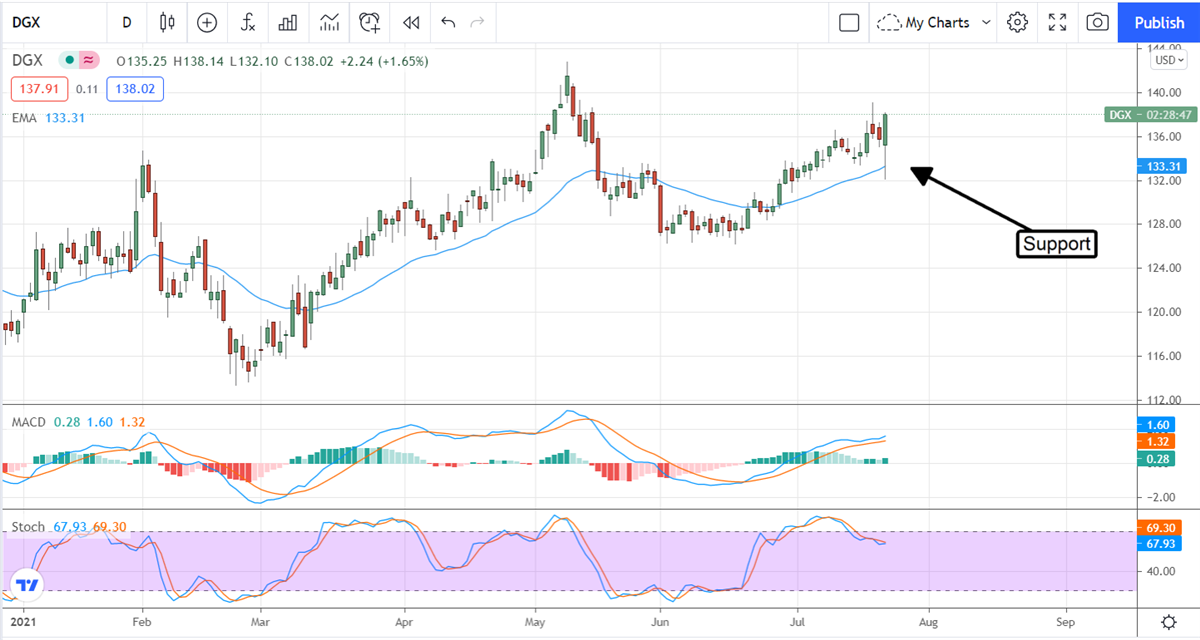Viewport: 1200px width, 640px height.
Task: Click the blue 138.02 buy price button
Action: pyautogui.click(x=138, y=89)
